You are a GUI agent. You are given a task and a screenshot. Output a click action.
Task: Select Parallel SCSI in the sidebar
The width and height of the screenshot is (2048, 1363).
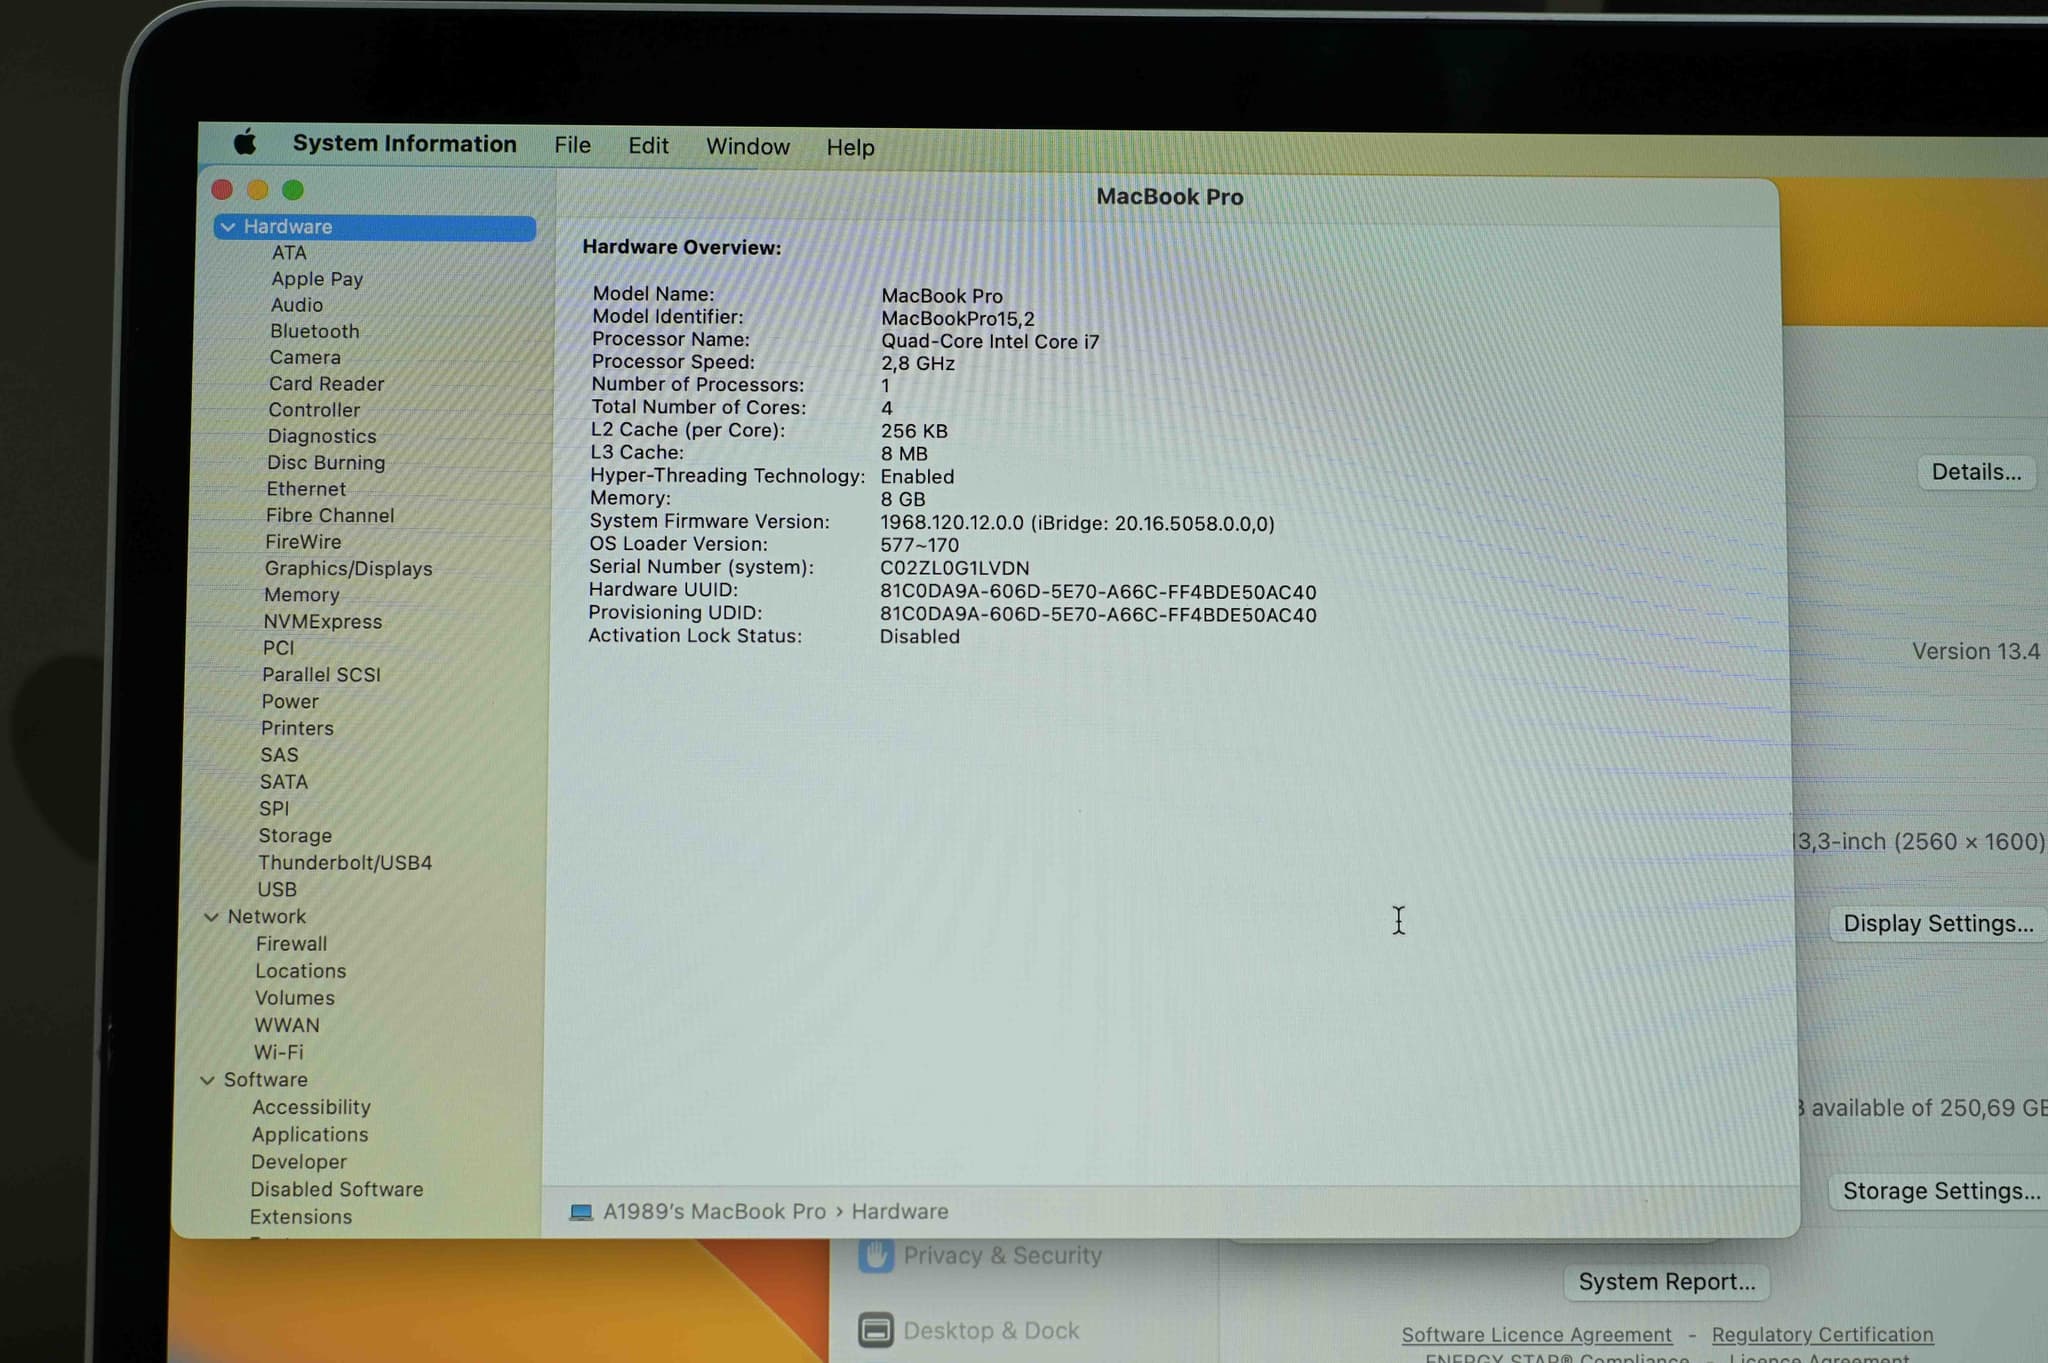click(x=321, y=675)
